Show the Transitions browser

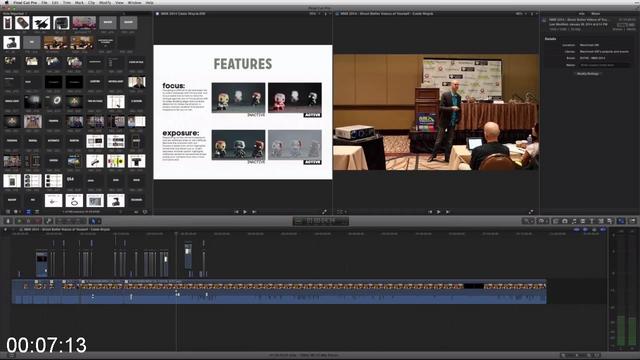coord(583,221)
